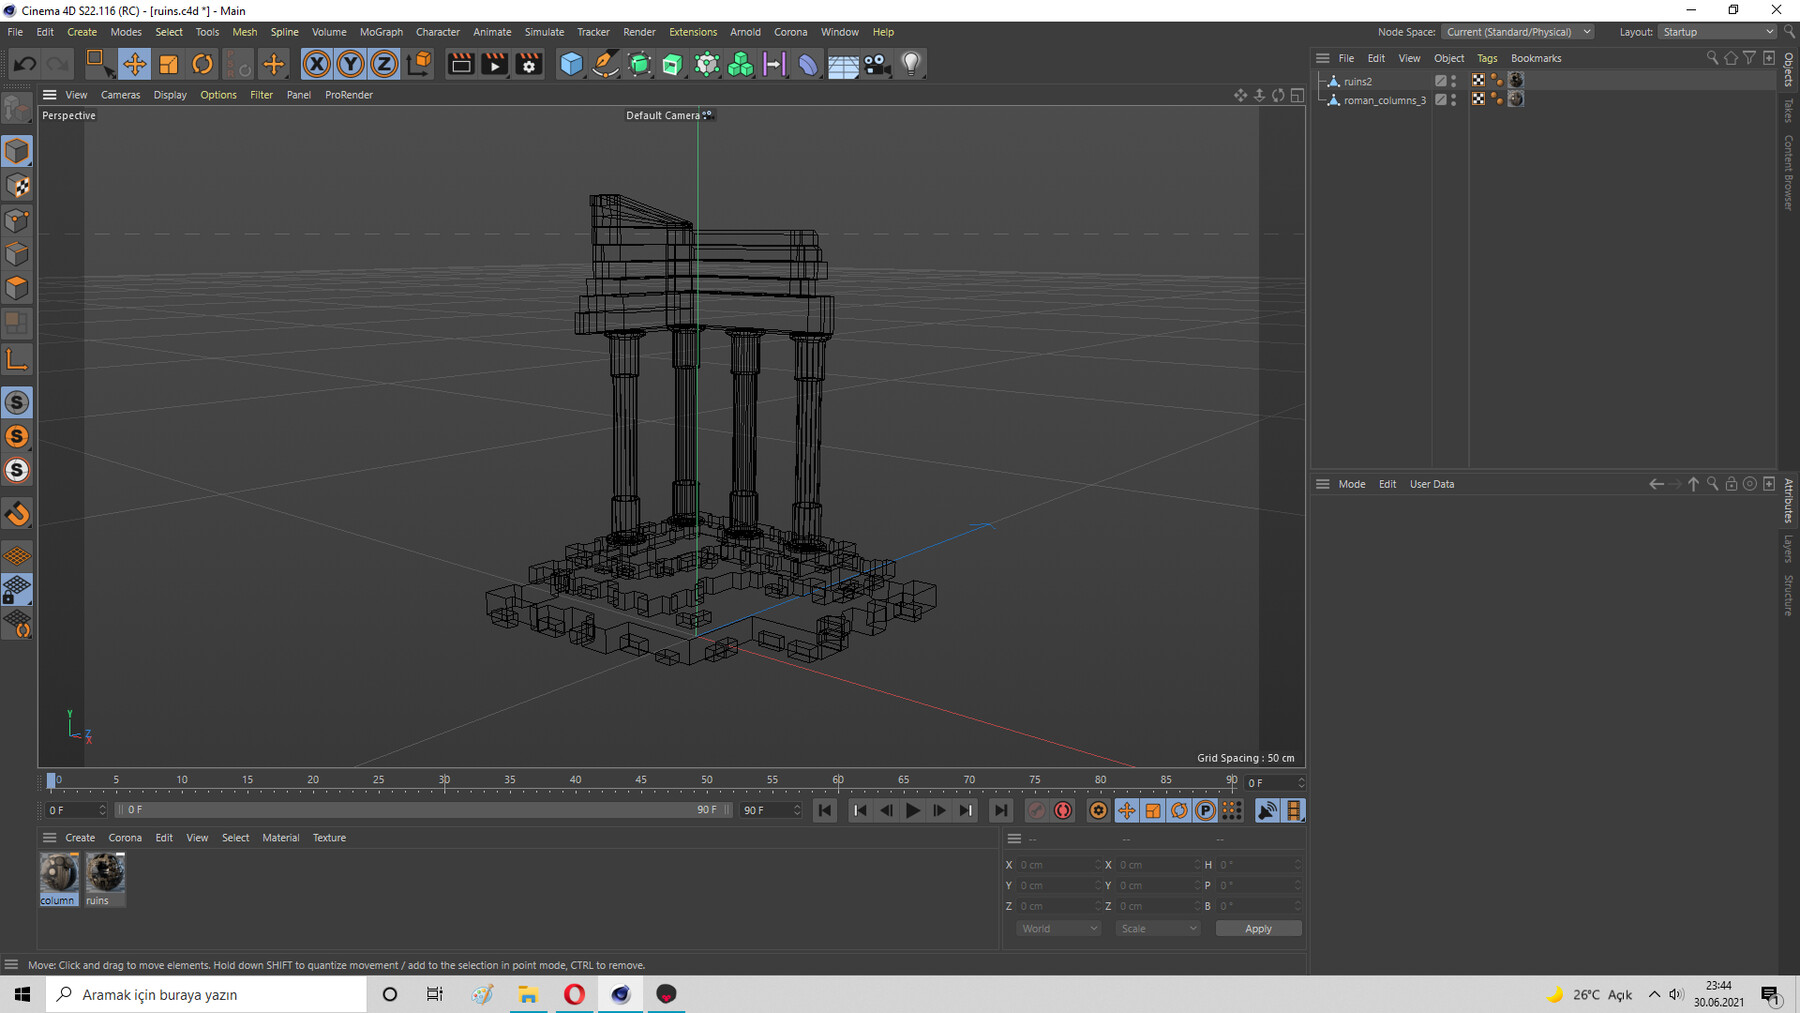Click the Light bulb object icon

click(x=910, y=64)
